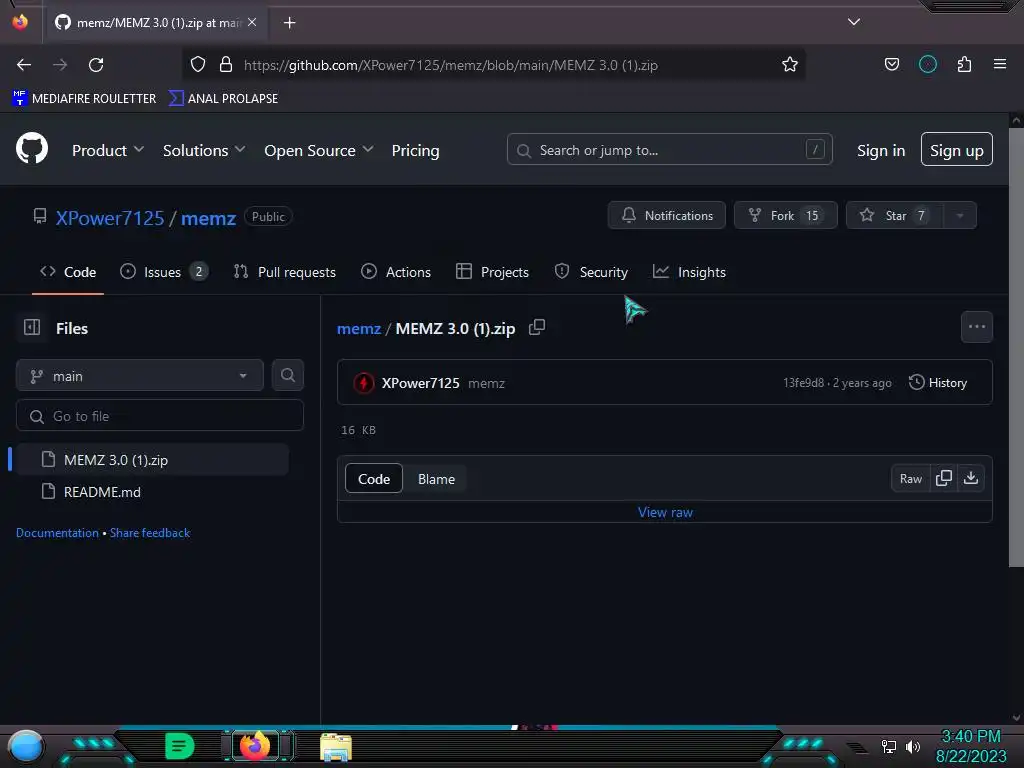
Task: Open the Star lists dropdown arrow
Action: (959, 216)
